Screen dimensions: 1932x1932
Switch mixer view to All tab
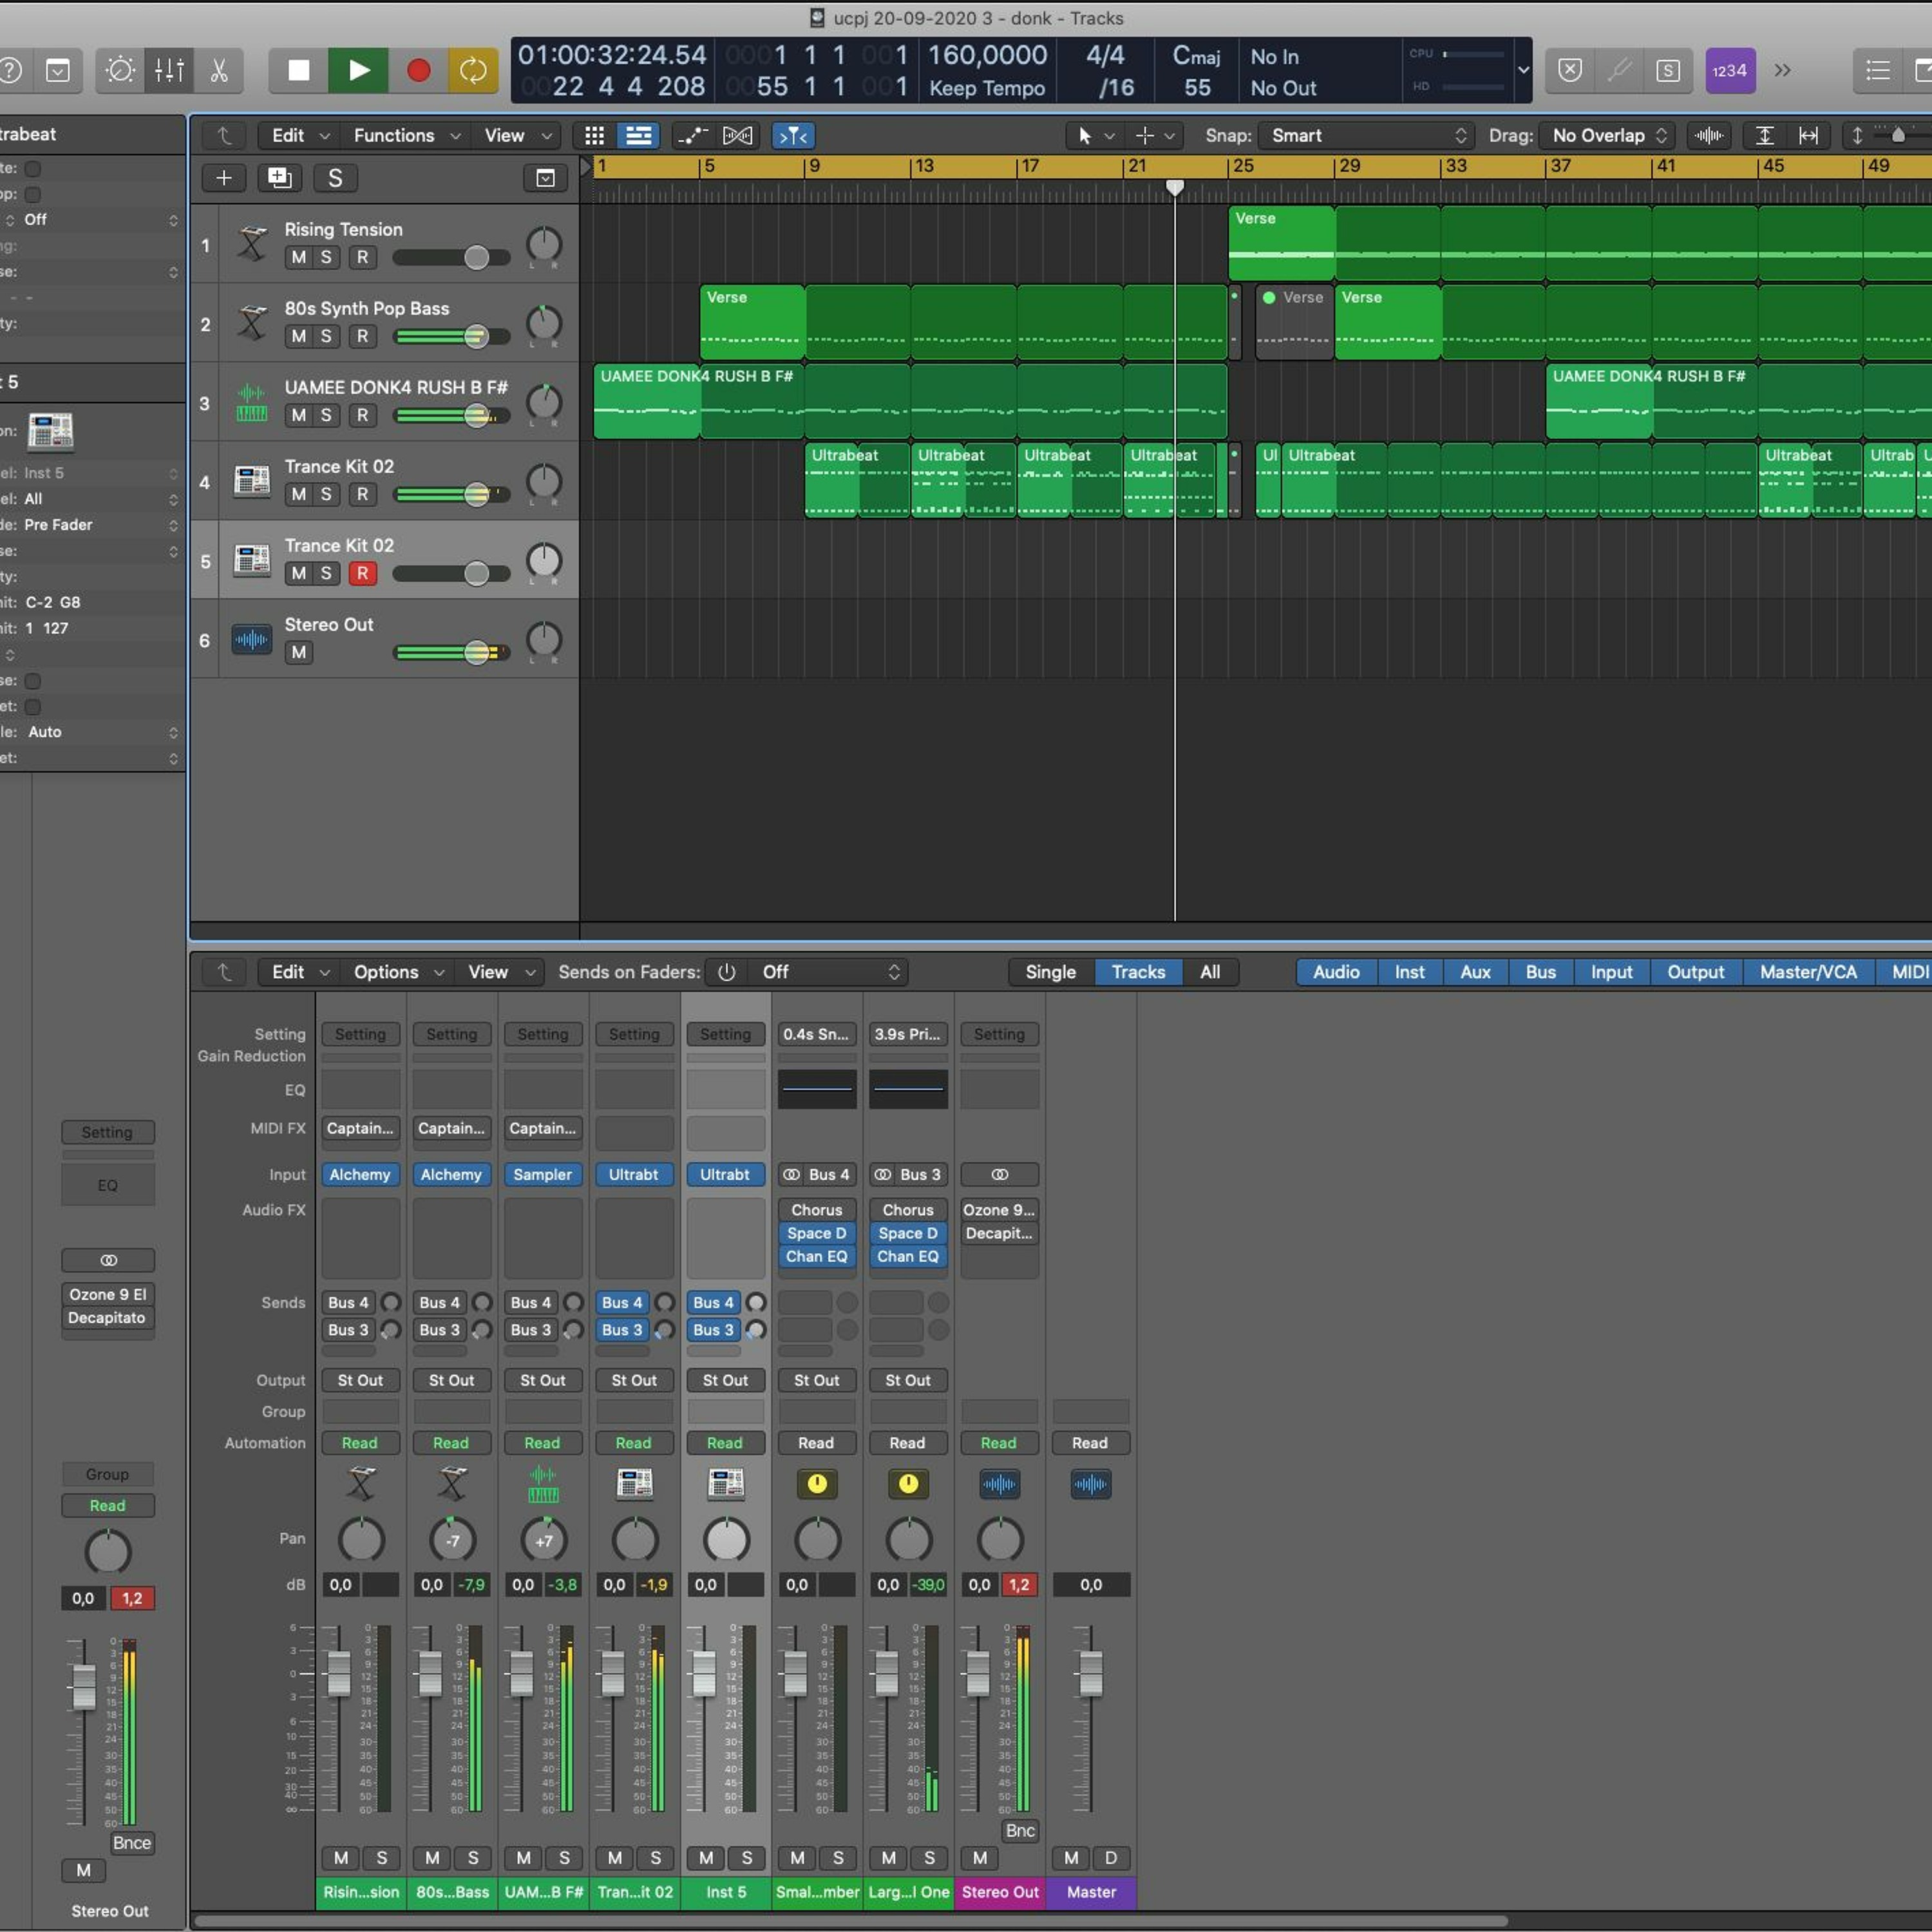1210,972
